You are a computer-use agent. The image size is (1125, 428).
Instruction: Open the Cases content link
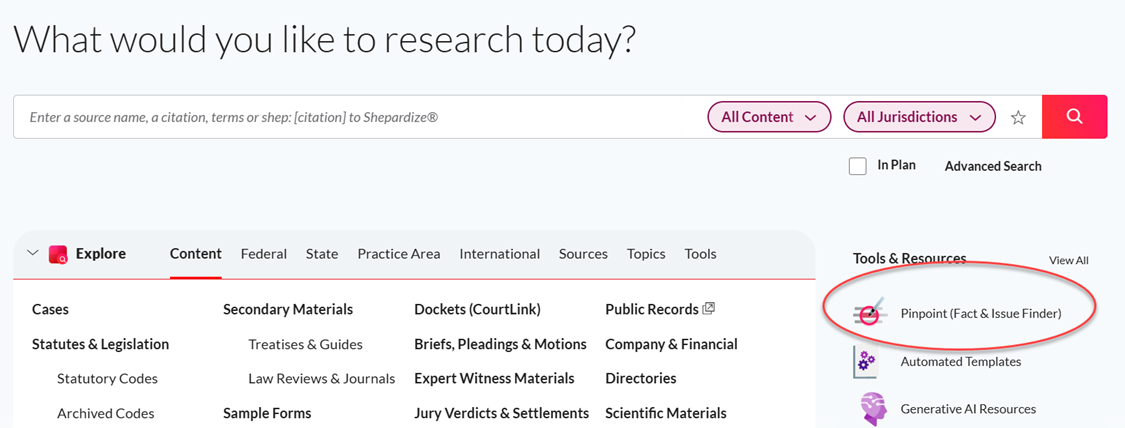pyautogui.click(x=50, y=310)
